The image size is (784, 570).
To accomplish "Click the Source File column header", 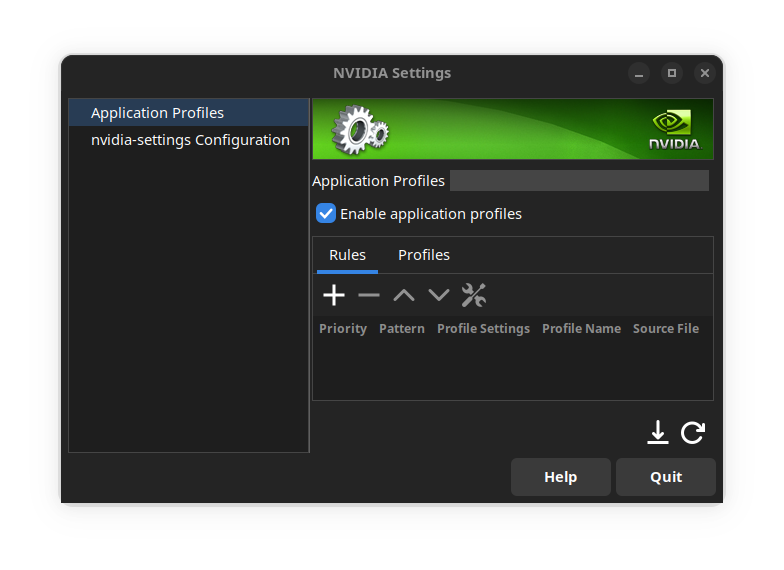I will (666, 328).
